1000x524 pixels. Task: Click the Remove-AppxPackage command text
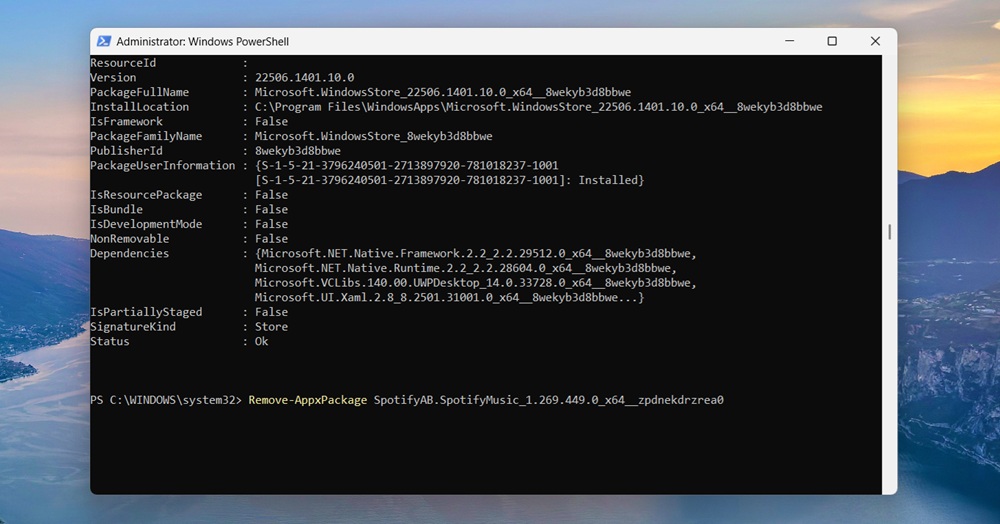pyautogui.click(x=307, y=400)
